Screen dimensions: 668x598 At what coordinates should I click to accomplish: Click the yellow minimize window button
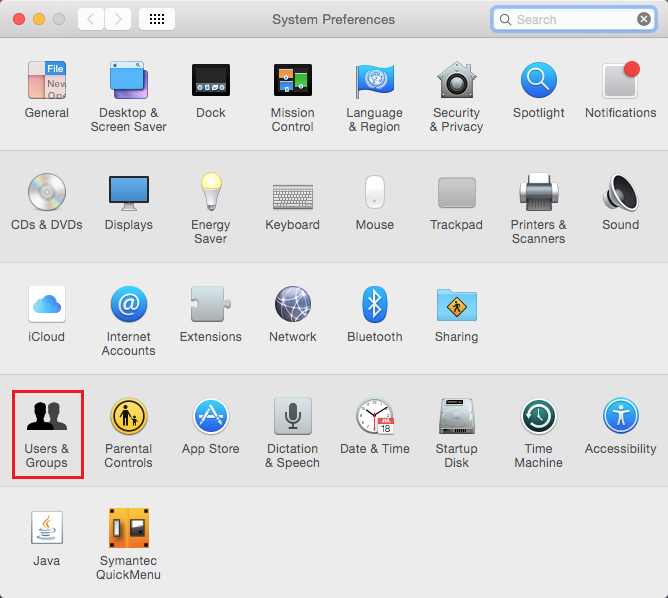click(39, 19)
